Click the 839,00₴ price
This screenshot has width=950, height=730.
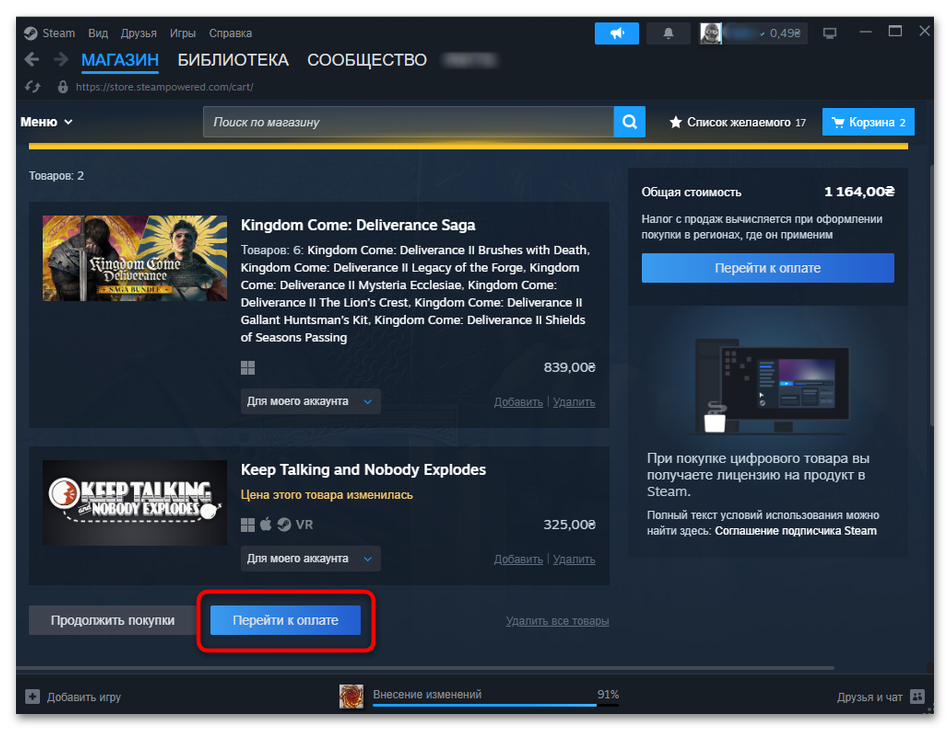pos(570,367)
